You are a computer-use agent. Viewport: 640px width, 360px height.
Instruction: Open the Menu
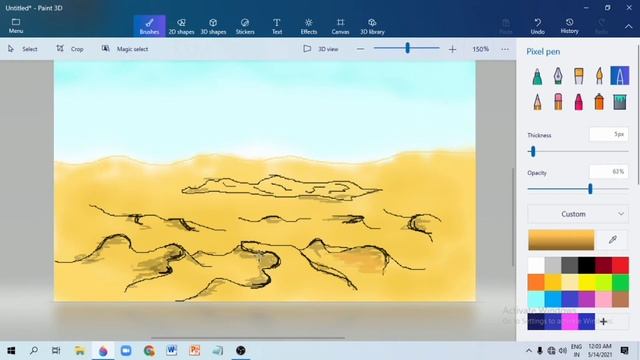tap(16, 26)
